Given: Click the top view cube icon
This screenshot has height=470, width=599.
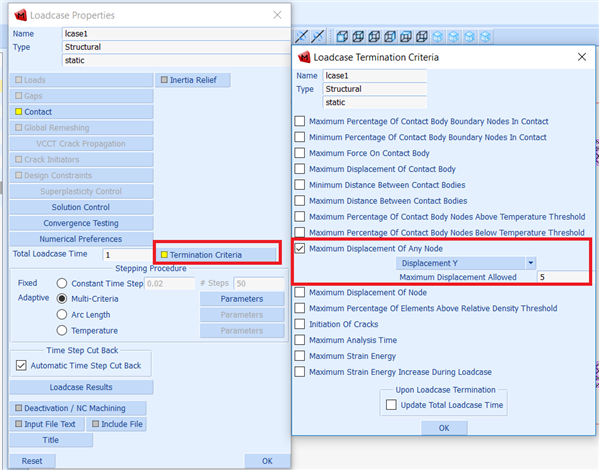Looking at the screenshot, I should point(406,37).
